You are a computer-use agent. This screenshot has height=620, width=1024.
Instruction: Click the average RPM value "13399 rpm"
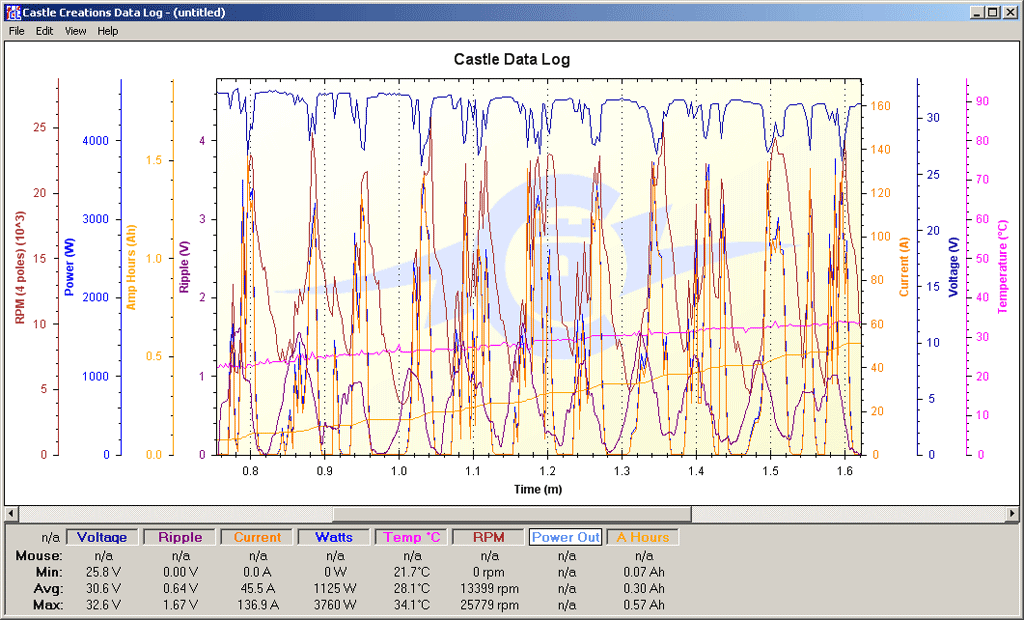(x=489, y=589)
